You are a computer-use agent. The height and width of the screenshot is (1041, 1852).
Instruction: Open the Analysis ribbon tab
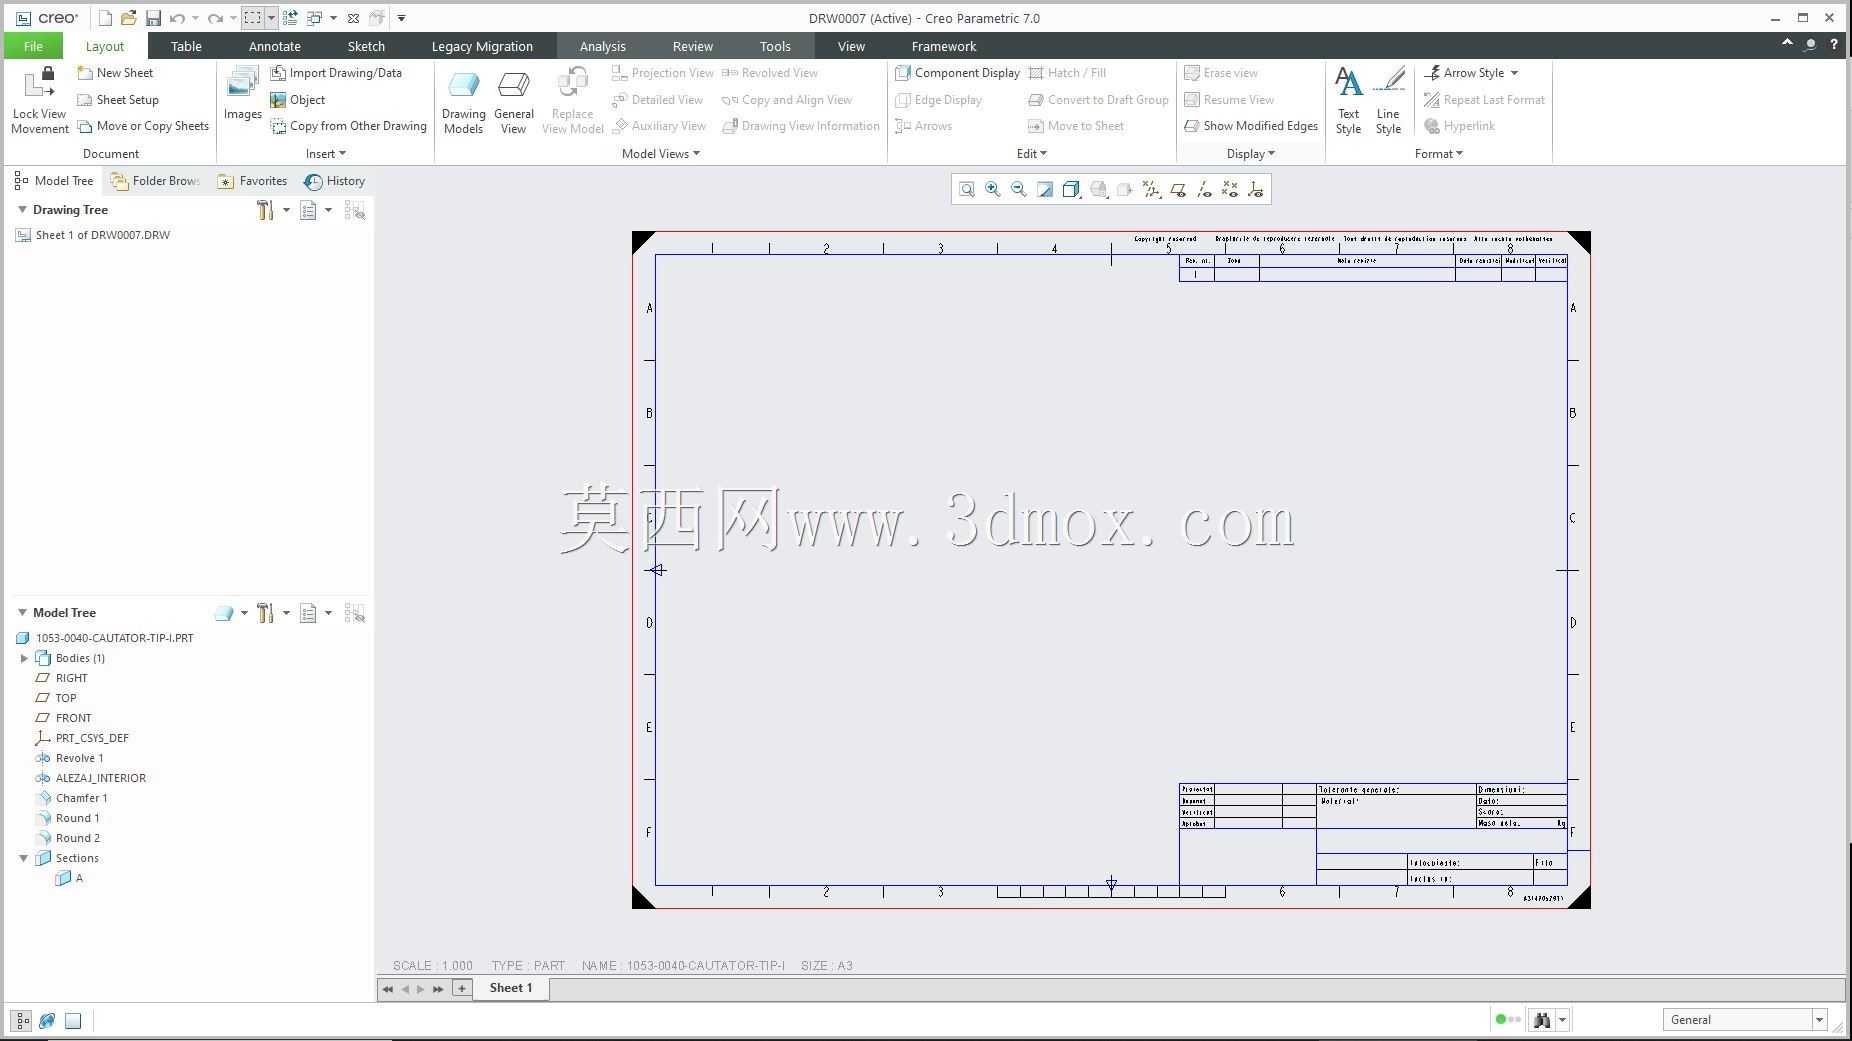tap(603, 46)
